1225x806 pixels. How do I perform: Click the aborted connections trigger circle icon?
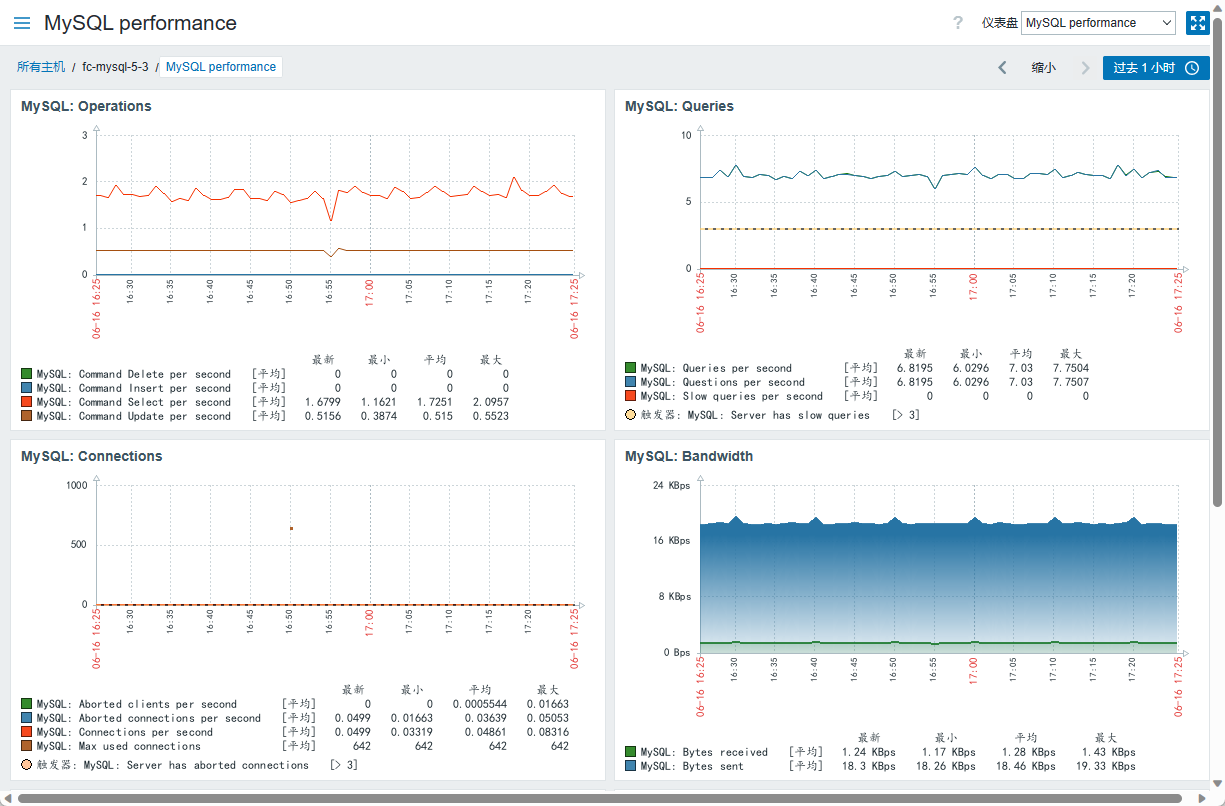pos(26,764)
